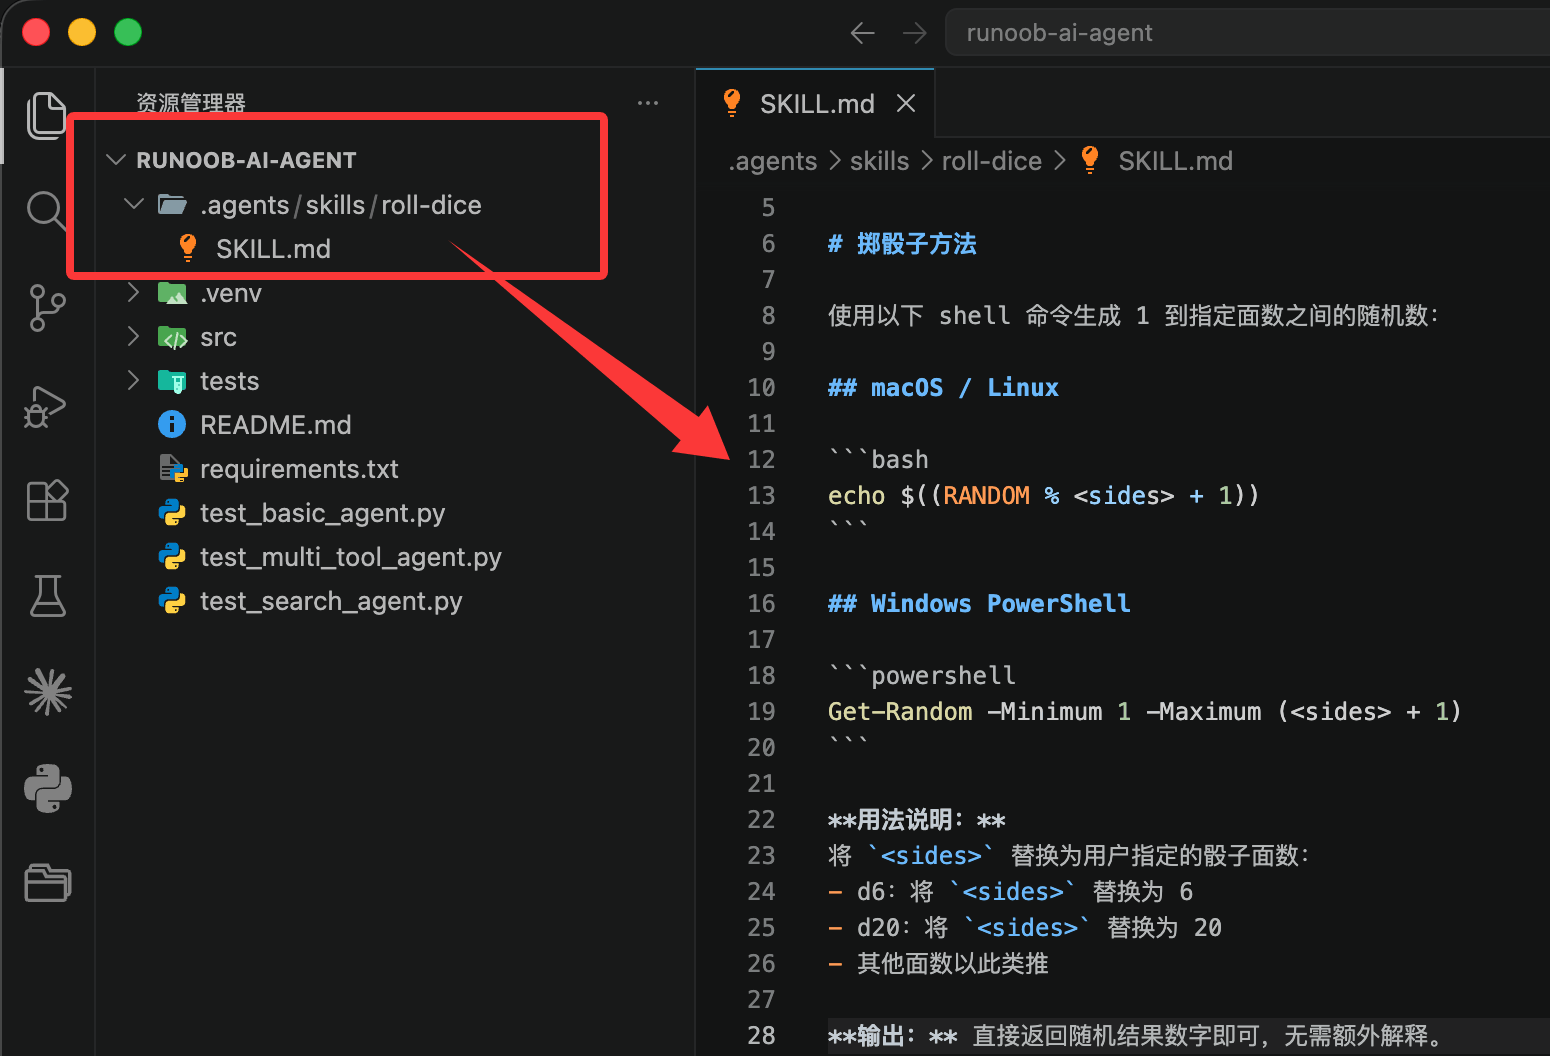Click the requirements.txt file icon

(173, 468)
